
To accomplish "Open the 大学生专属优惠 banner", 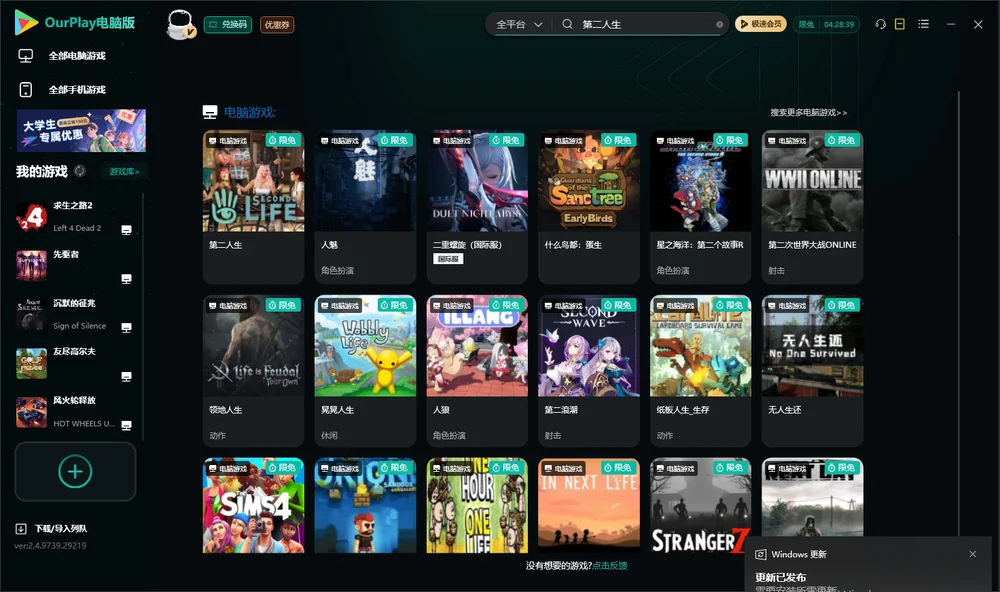I will (82, 131).
